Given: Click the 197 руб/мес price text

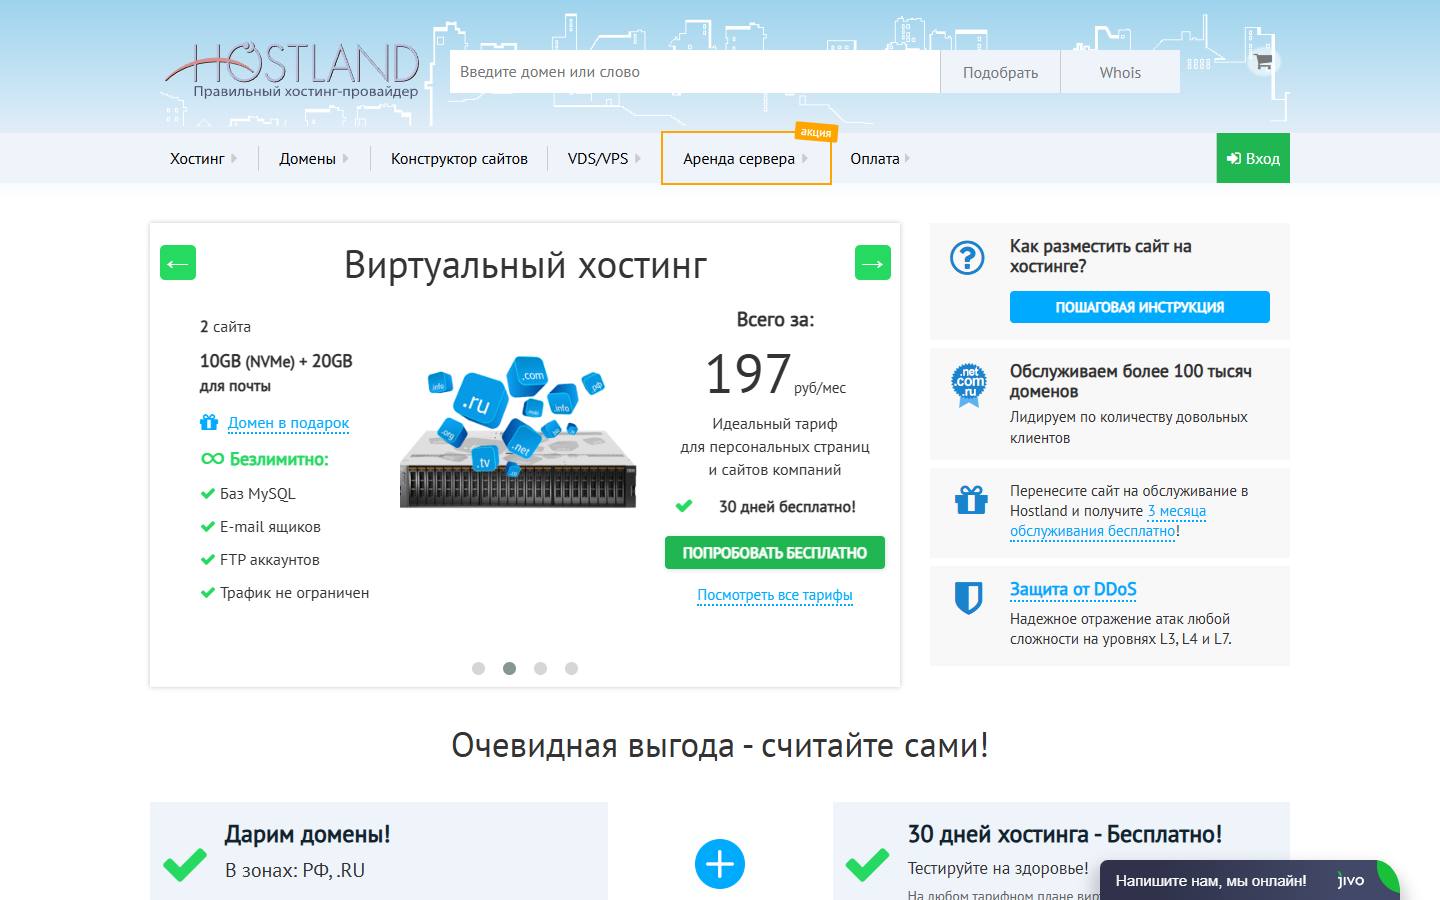Looking at the screenshot, I should pos(775,374).
